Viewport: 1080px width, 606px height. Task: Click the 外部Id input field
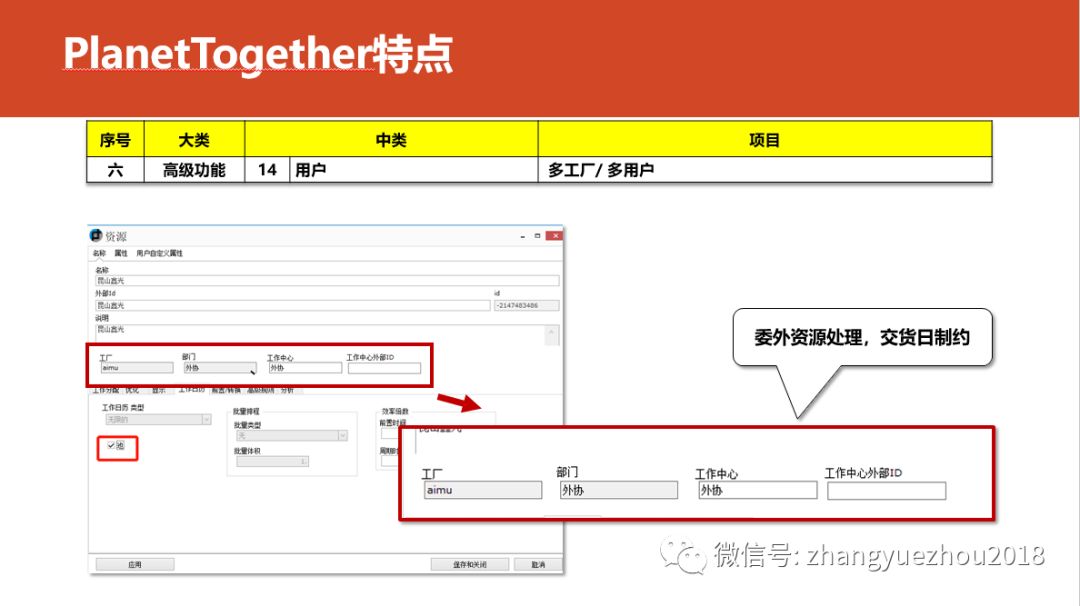(x=292, y=305)
